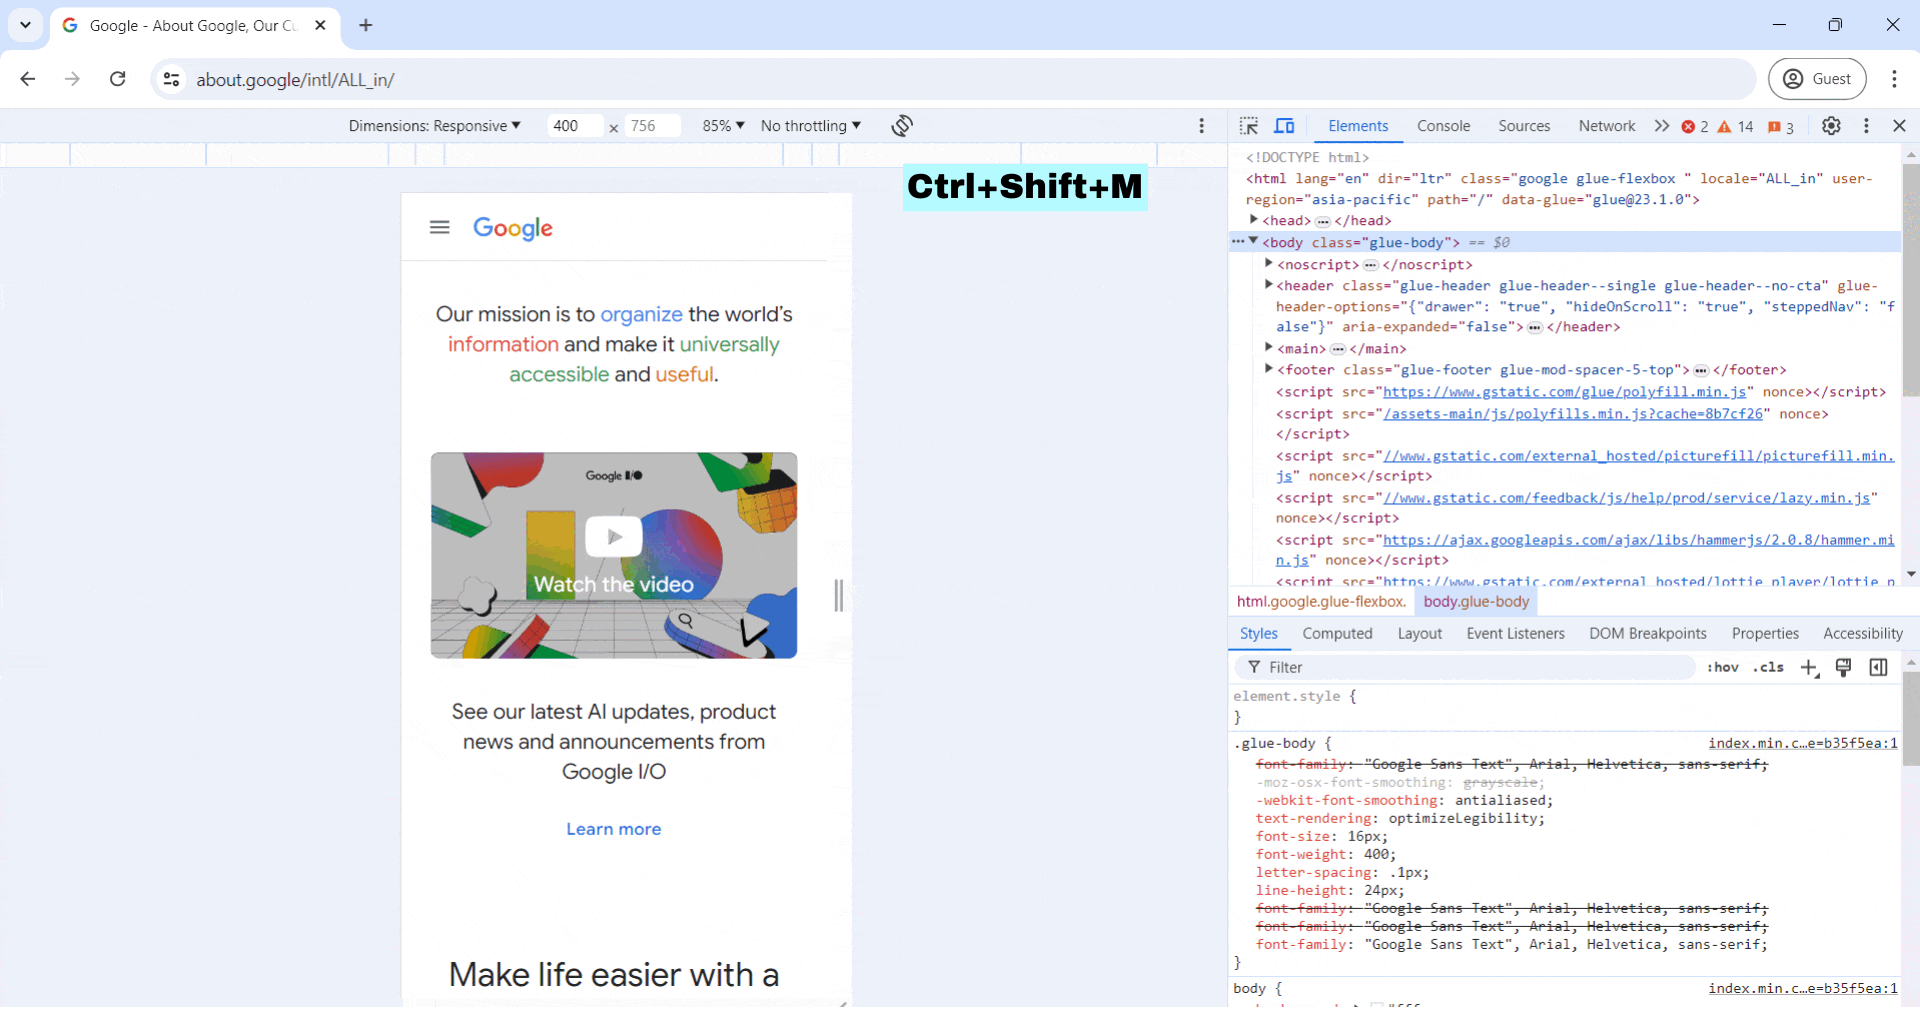Open site information icon in address bar

coord(172,79)
